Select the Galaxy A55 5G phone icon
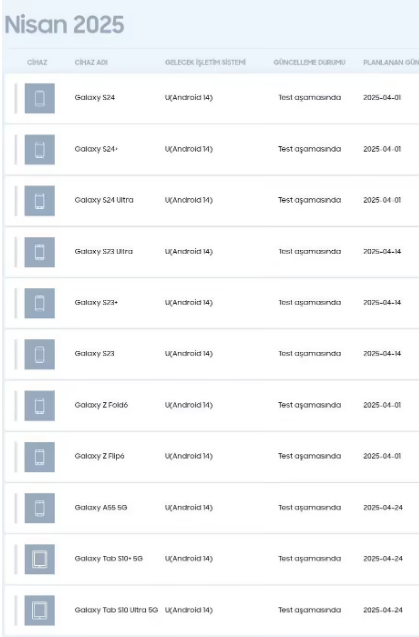Viewport: 419px width, 637px height. (x=39, y=508)
